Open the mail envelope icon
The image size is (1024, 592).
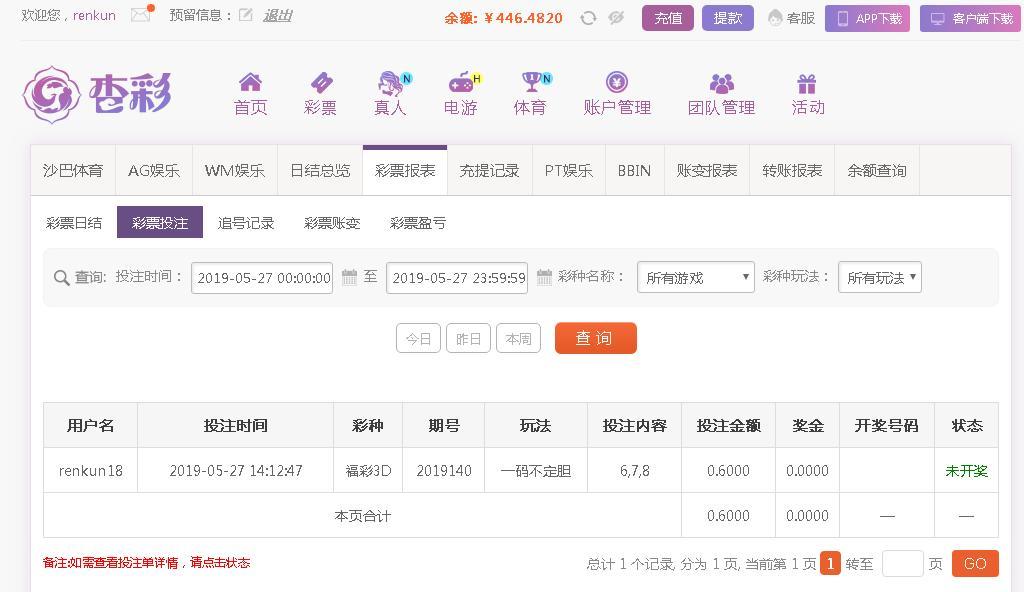click(140, 14)
